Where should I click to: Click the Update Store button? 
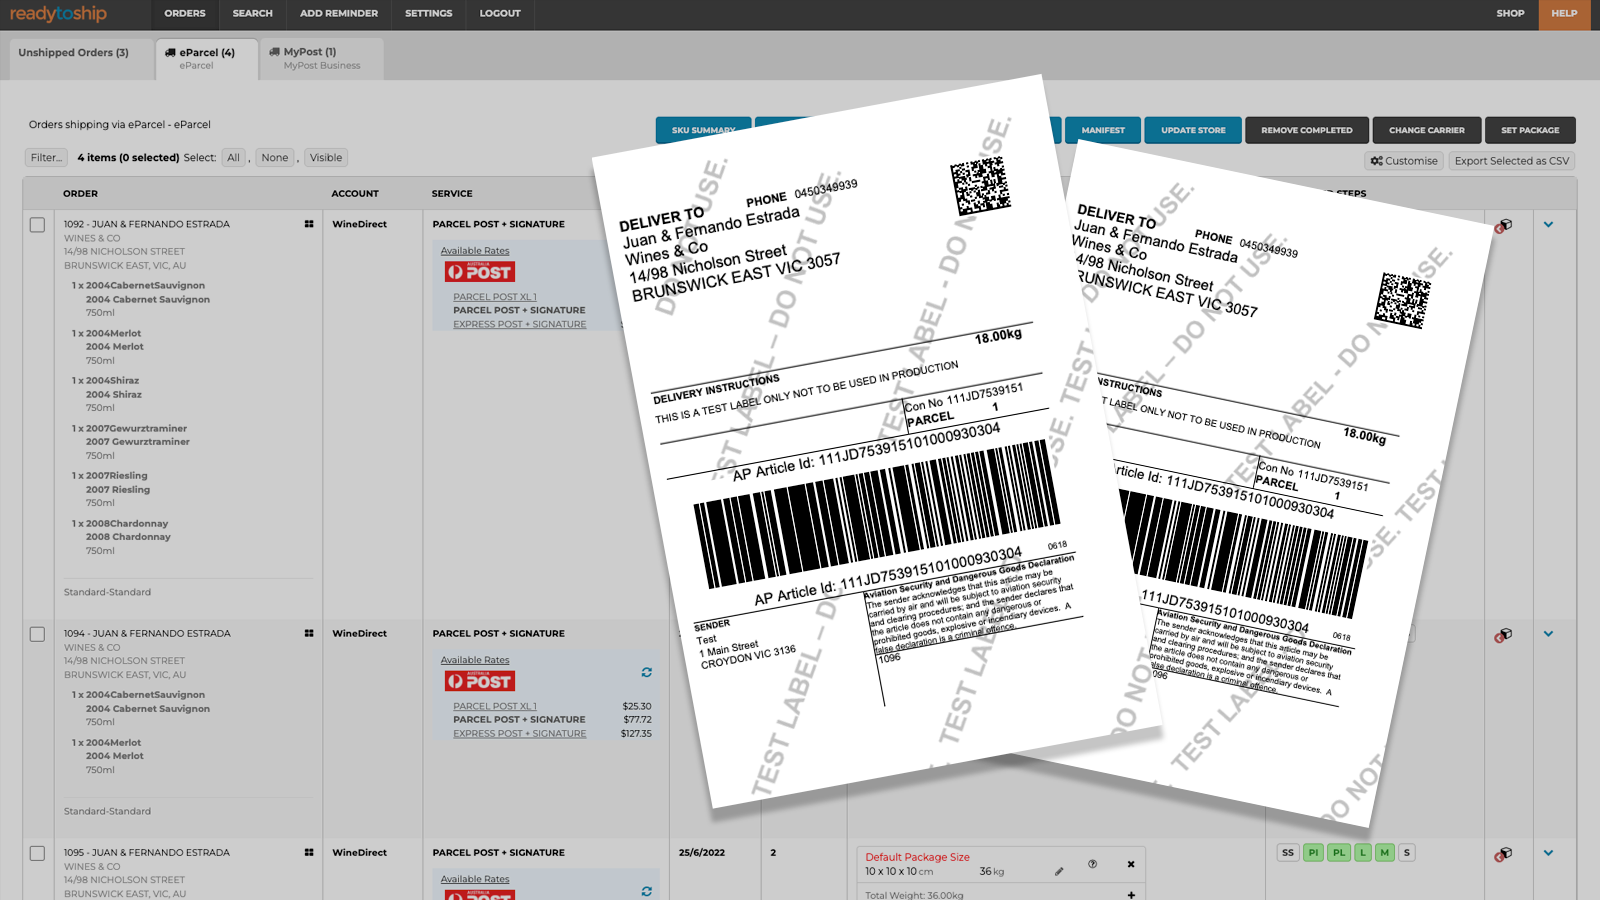pos(1193,130)
